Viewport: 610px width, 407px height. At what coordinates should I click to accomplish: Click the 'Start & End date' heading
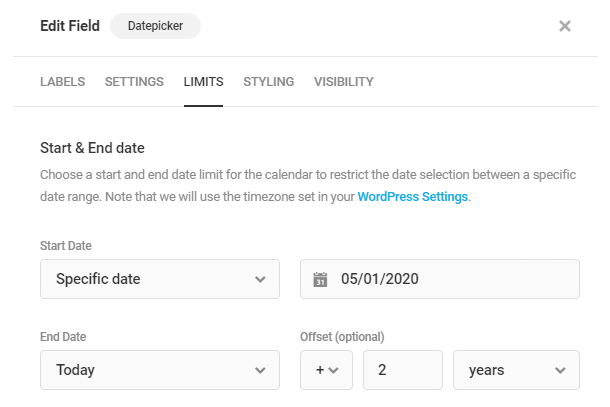pyautogui.click(x=93, y=148)
